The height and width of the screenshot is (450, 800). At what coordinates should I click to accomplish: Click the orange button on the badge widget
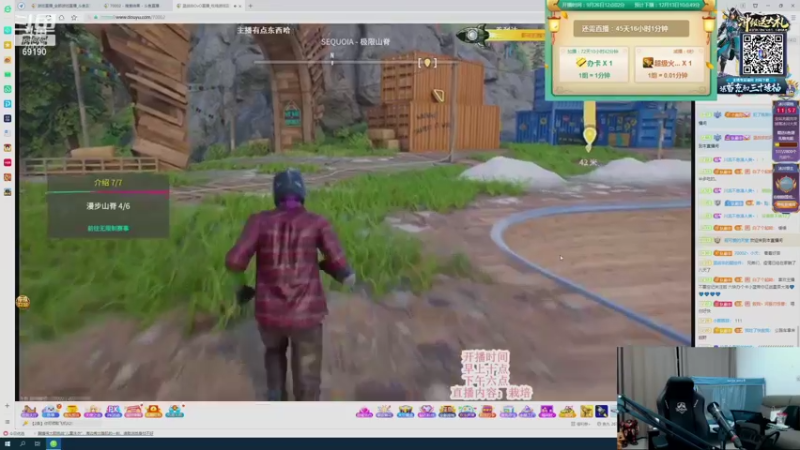tap(786, 205)
